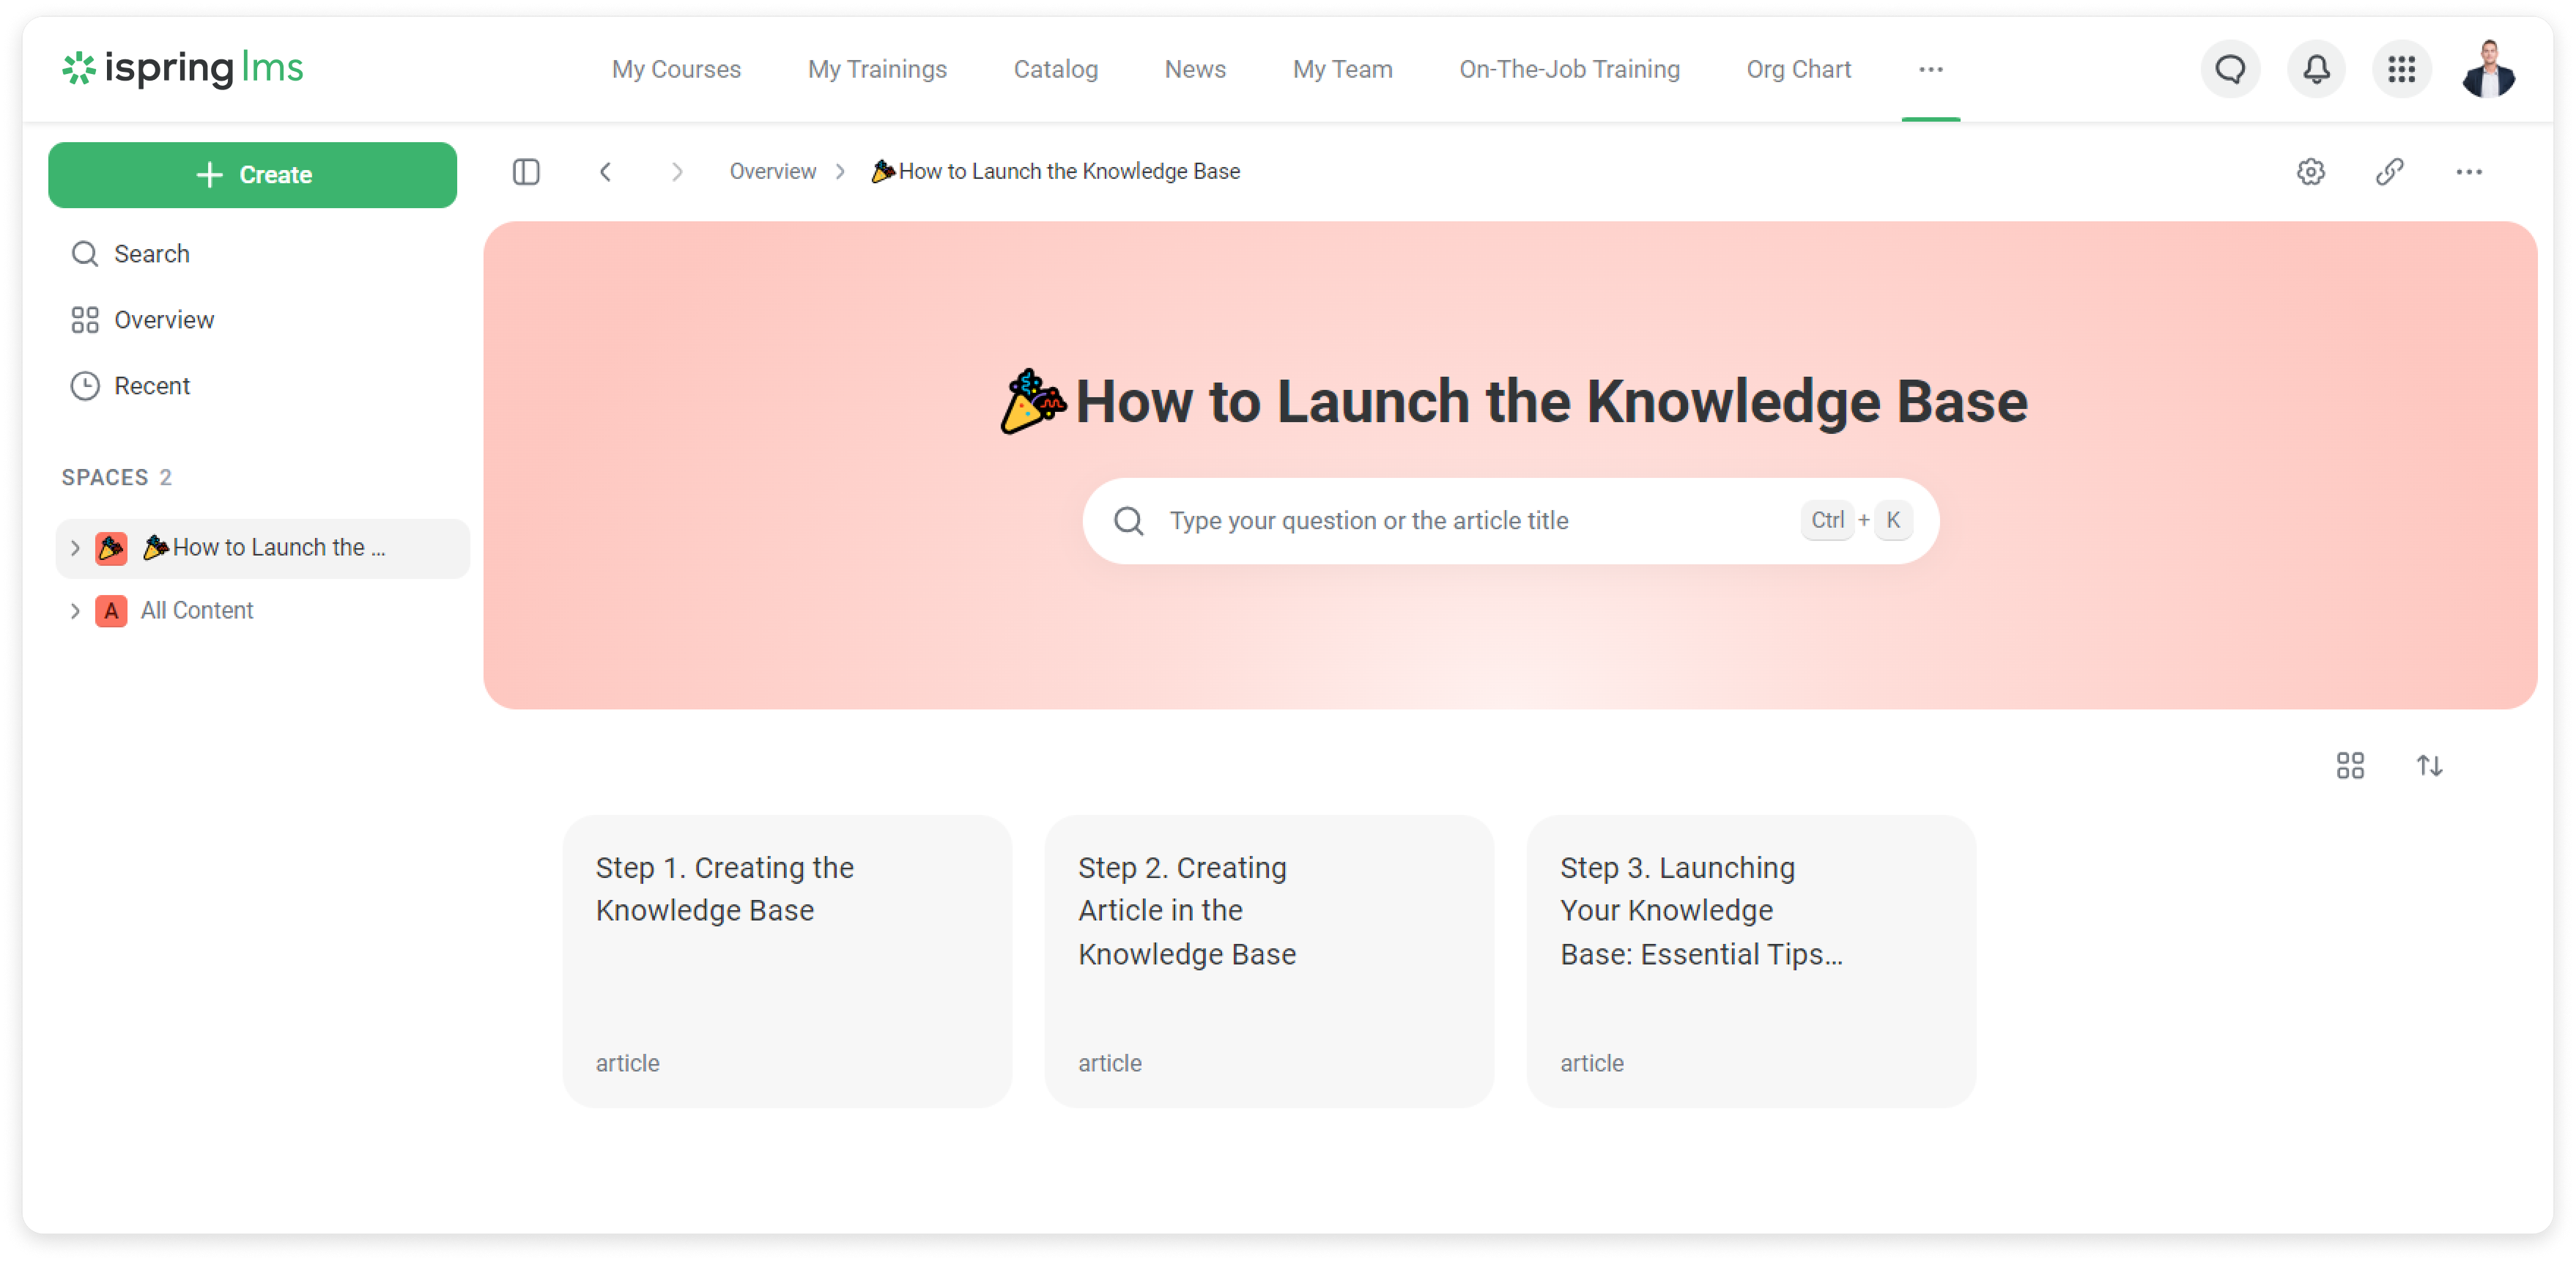2576x1262 pixels.
Task: Open space settings gear icon
Action: tap(2310, 172)
